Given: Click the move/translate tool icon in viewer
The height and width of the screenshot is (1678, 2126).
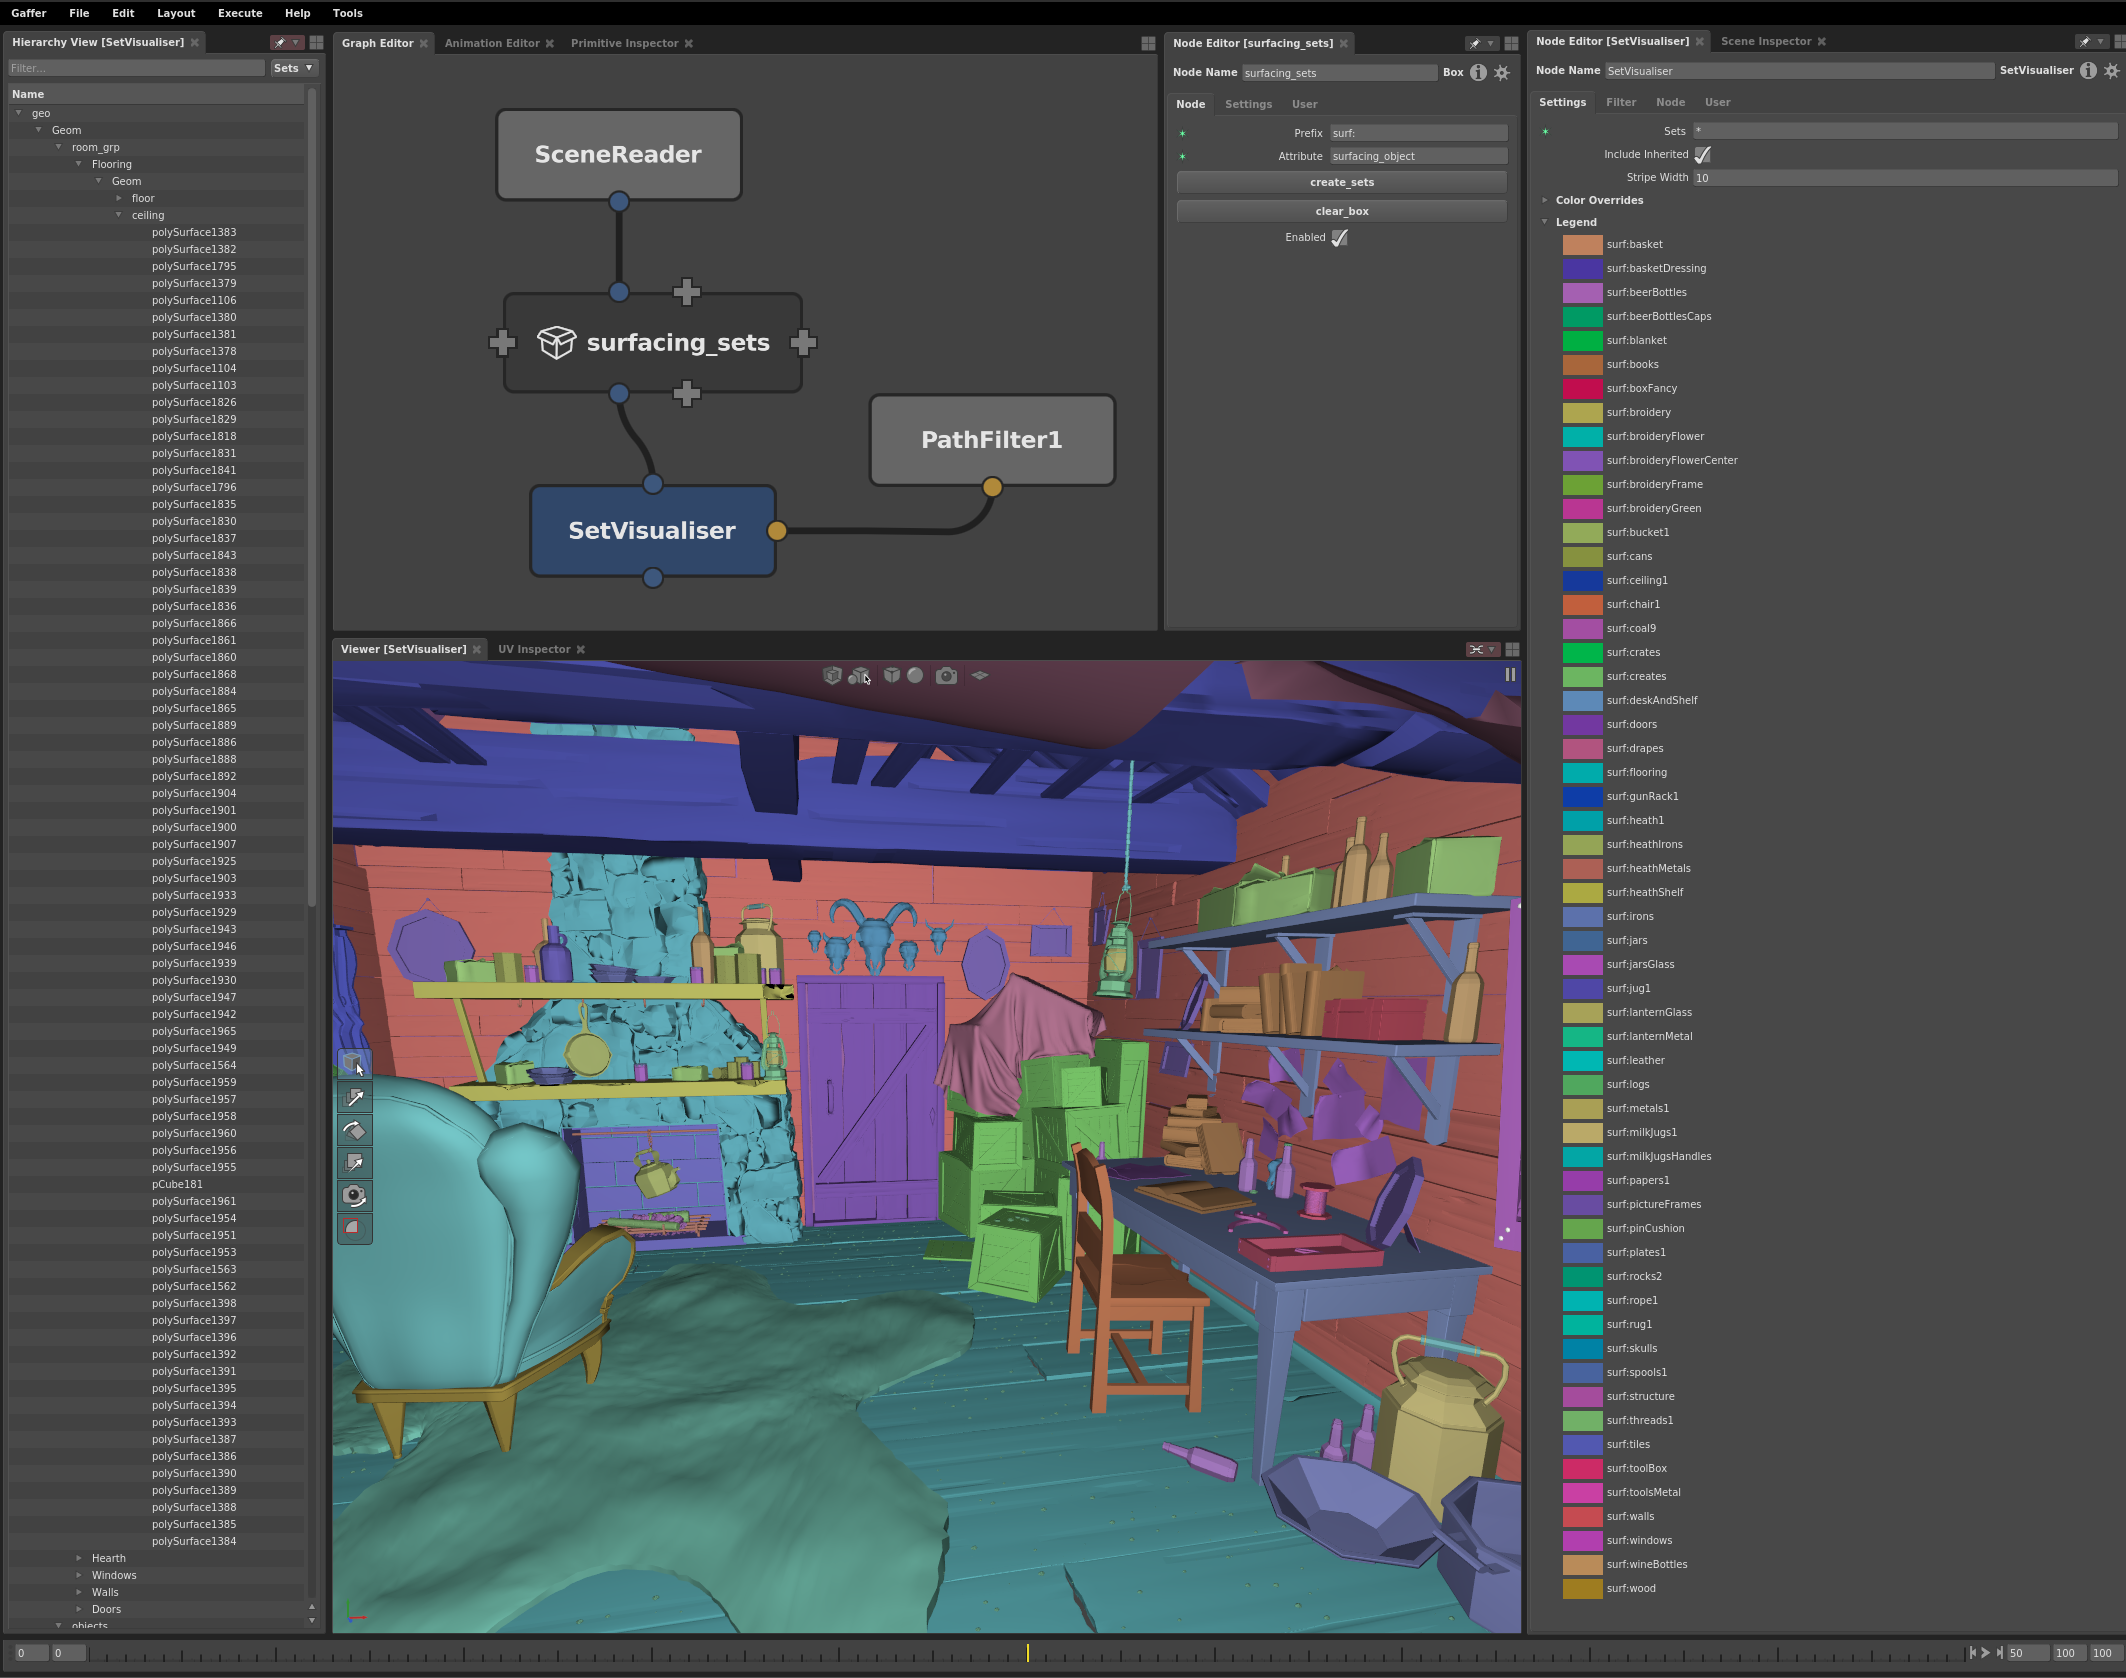Looking at the screenshot, I should point(355,1098).
